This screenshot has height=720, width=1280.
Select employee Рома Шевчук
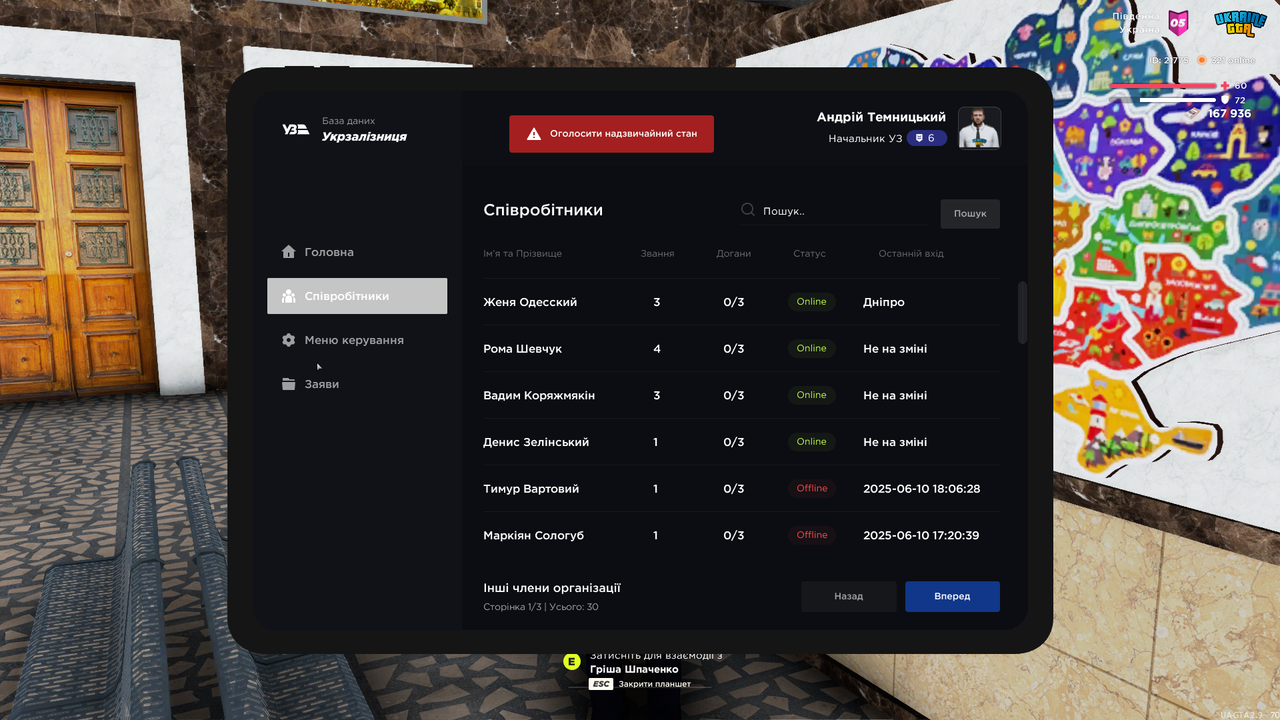pos(741,349)
